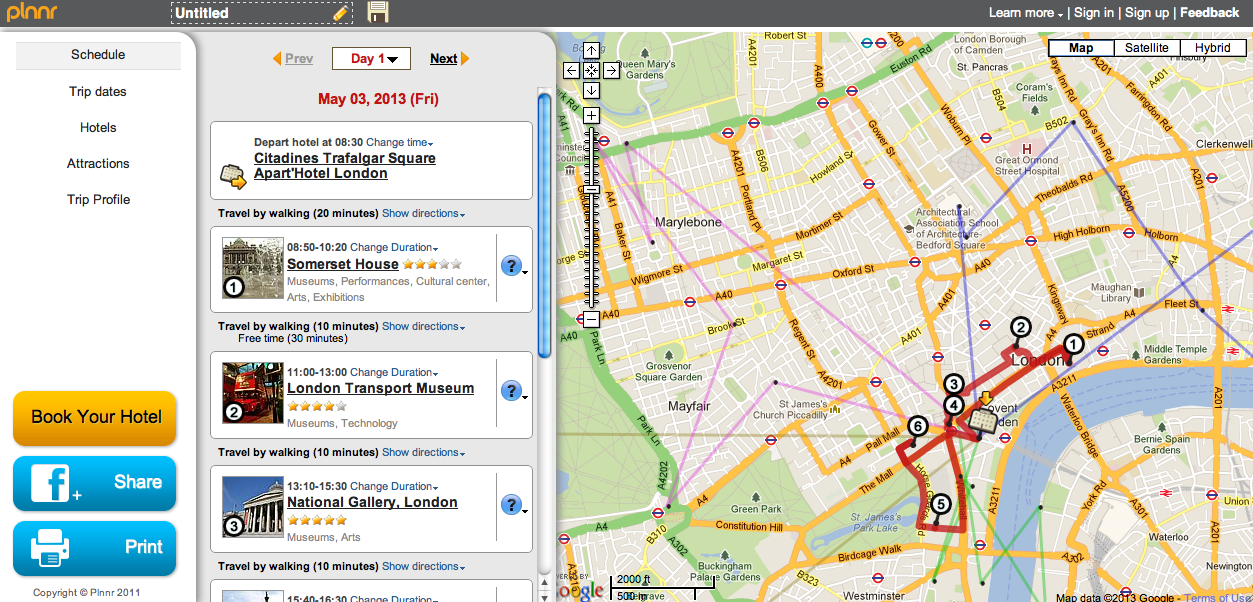Click the Print button

95,548
